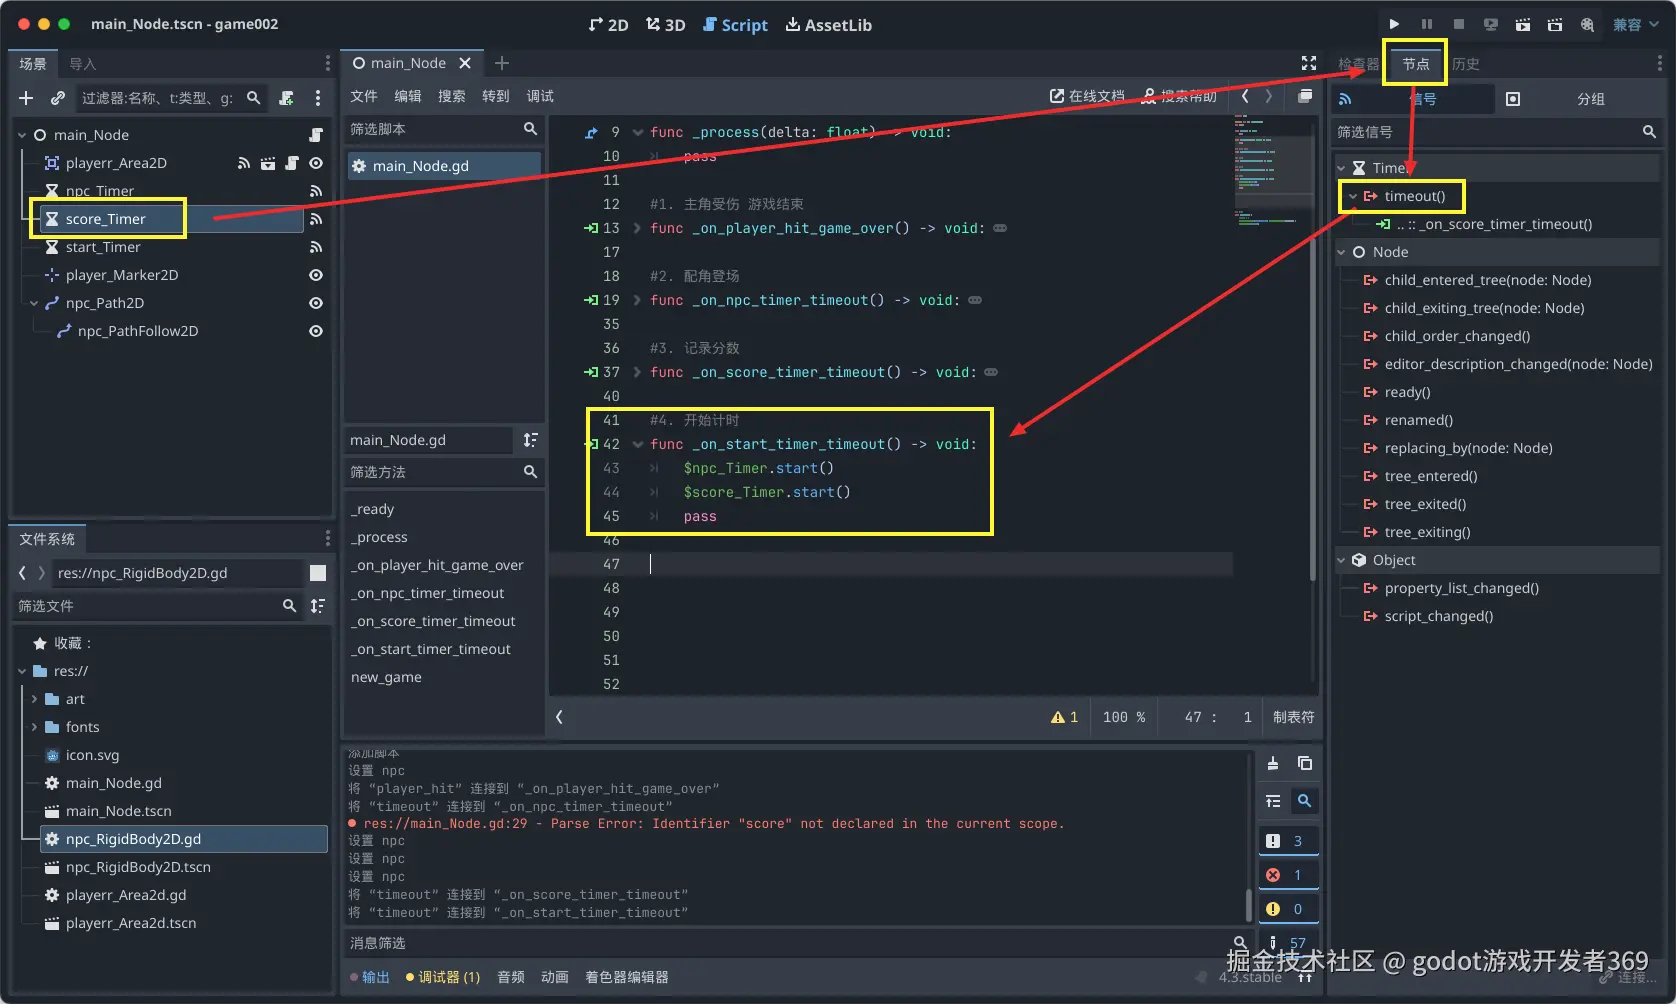Toggle visibility of npc_Path2D
This screenshot has height=1004, width=1676.
316,303
